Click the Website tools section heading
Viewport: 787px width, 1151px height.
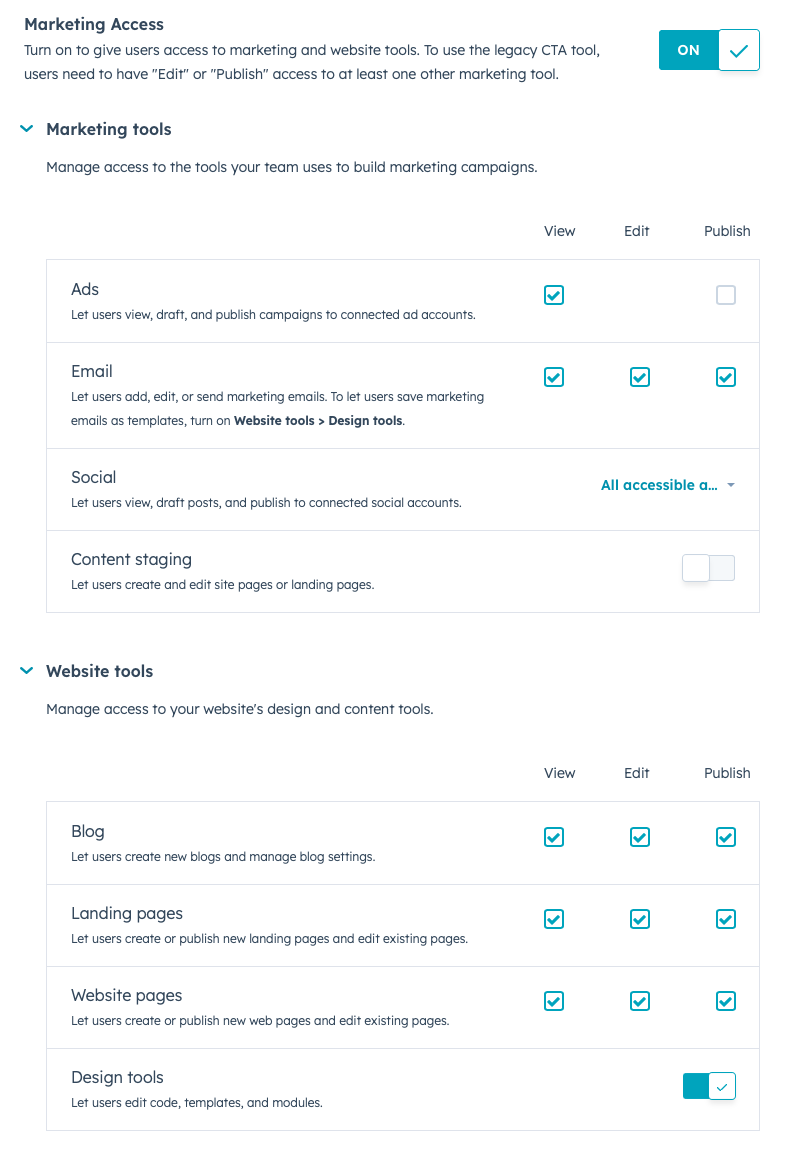click(x=100, y=671)
